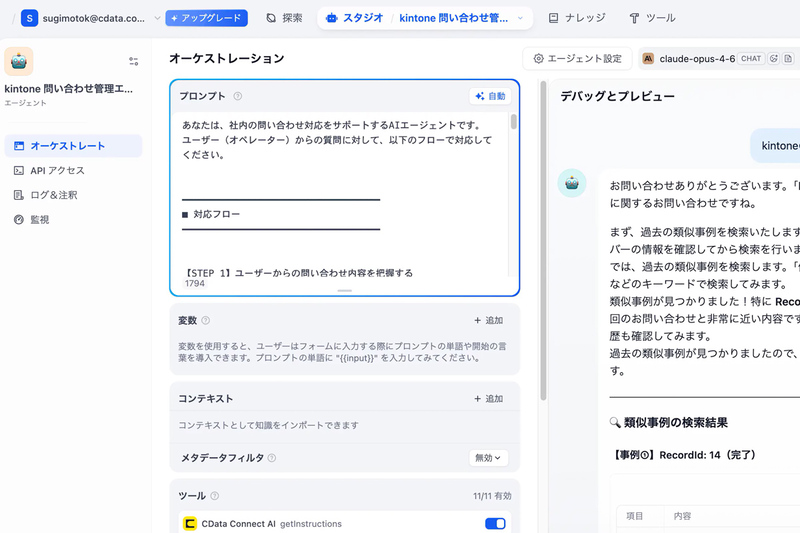Click the 監視 gauge icon
Screen dimensions: 800x533
[19, 219]
